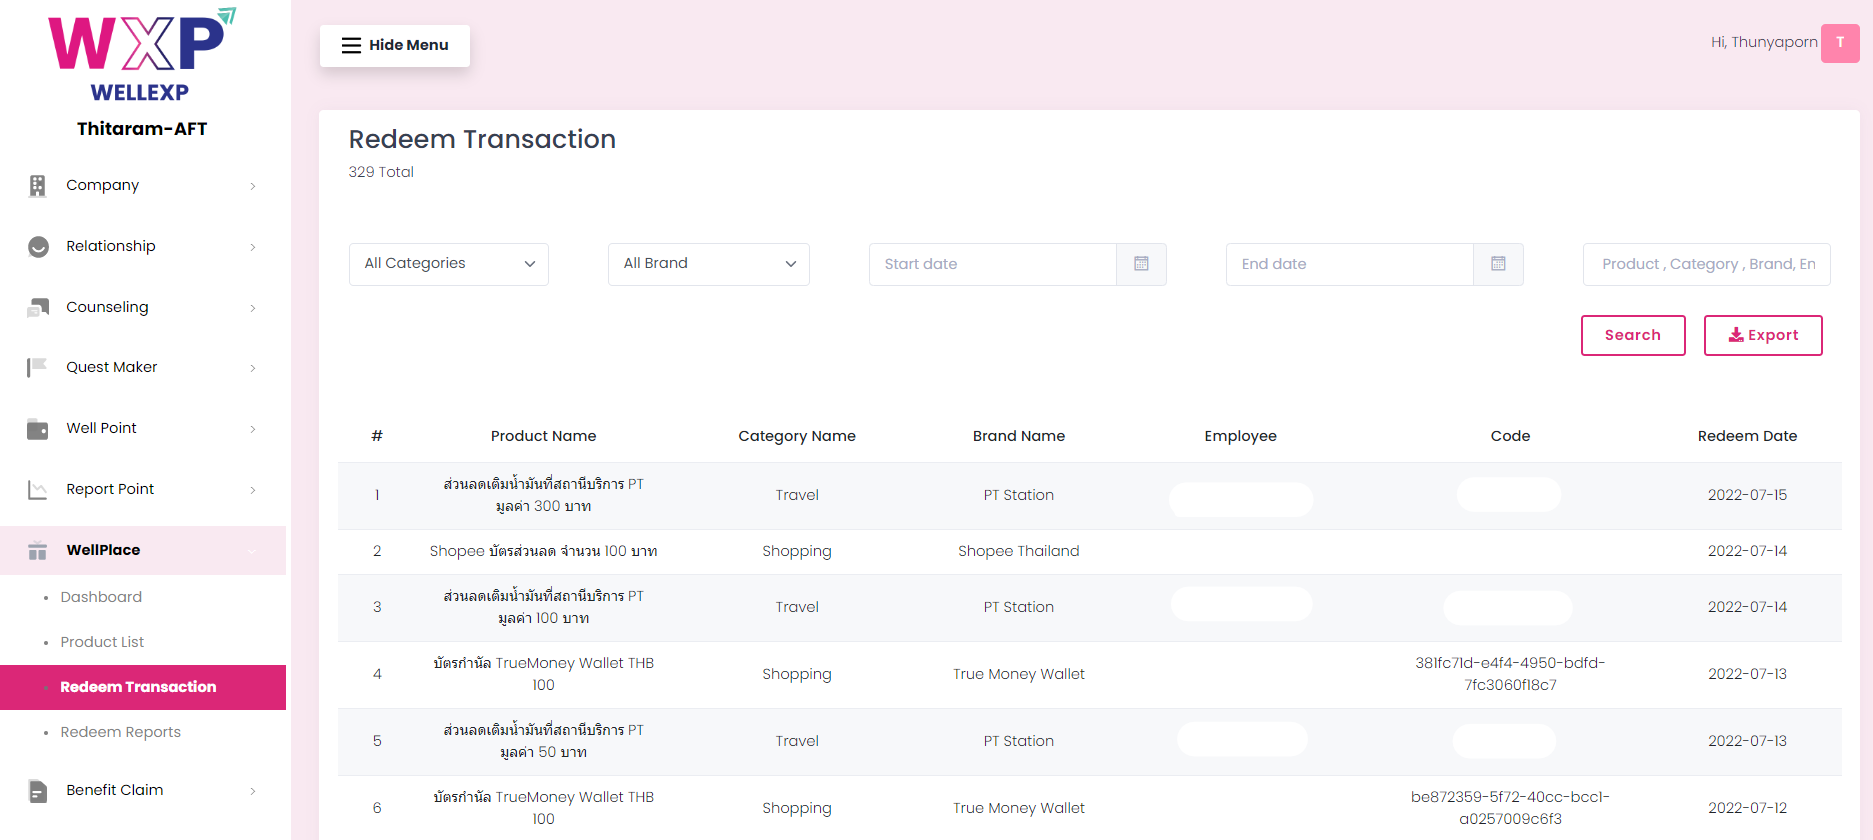1873x840 pixels.
Task: Click the Quest Maker flag icon
Action: click(x=38, y=368)
